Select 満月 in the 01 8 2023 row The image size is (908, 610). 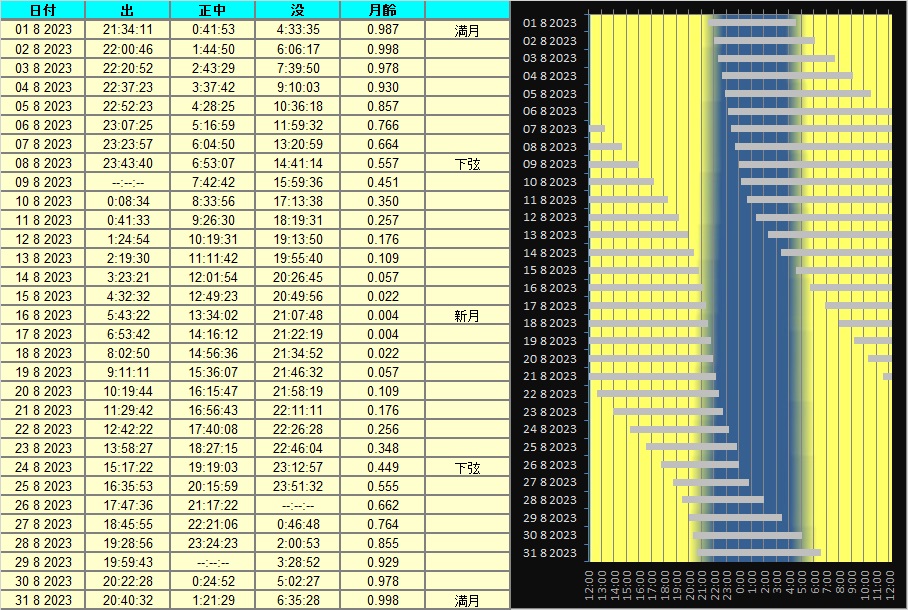(467, 30)
